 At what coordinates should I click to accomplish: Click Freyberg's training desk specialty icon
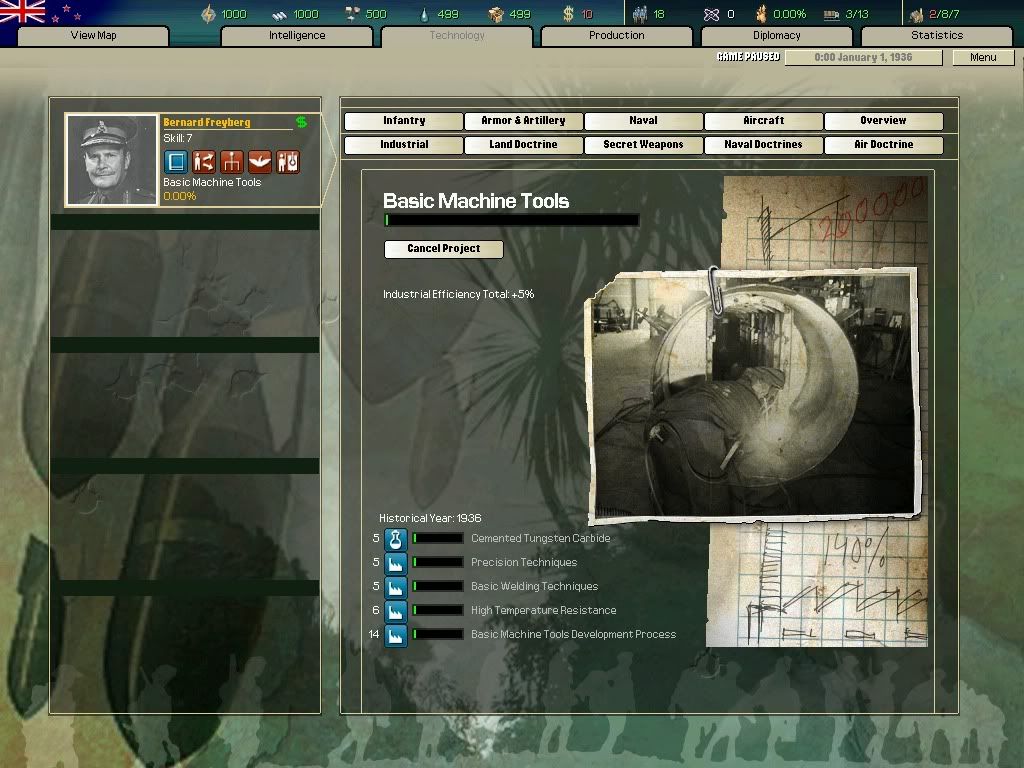coord(232,162)
